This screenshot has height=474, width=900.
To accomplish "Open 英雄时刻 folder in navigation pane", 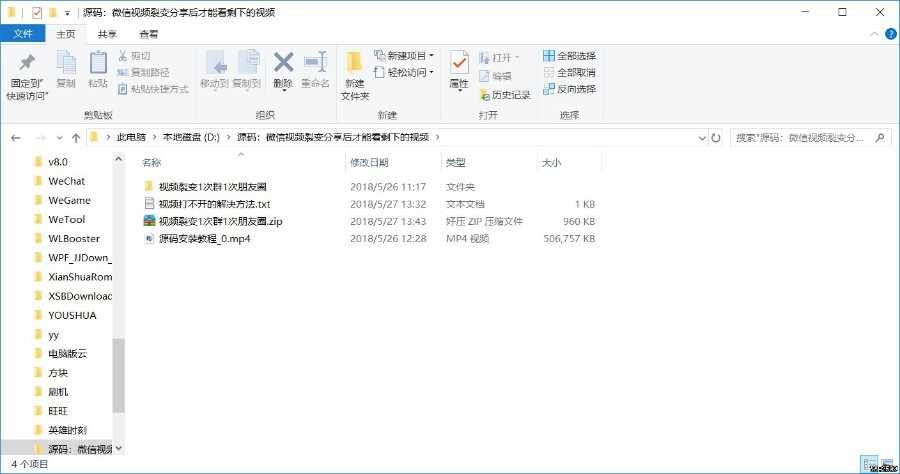I will (67, 430).
